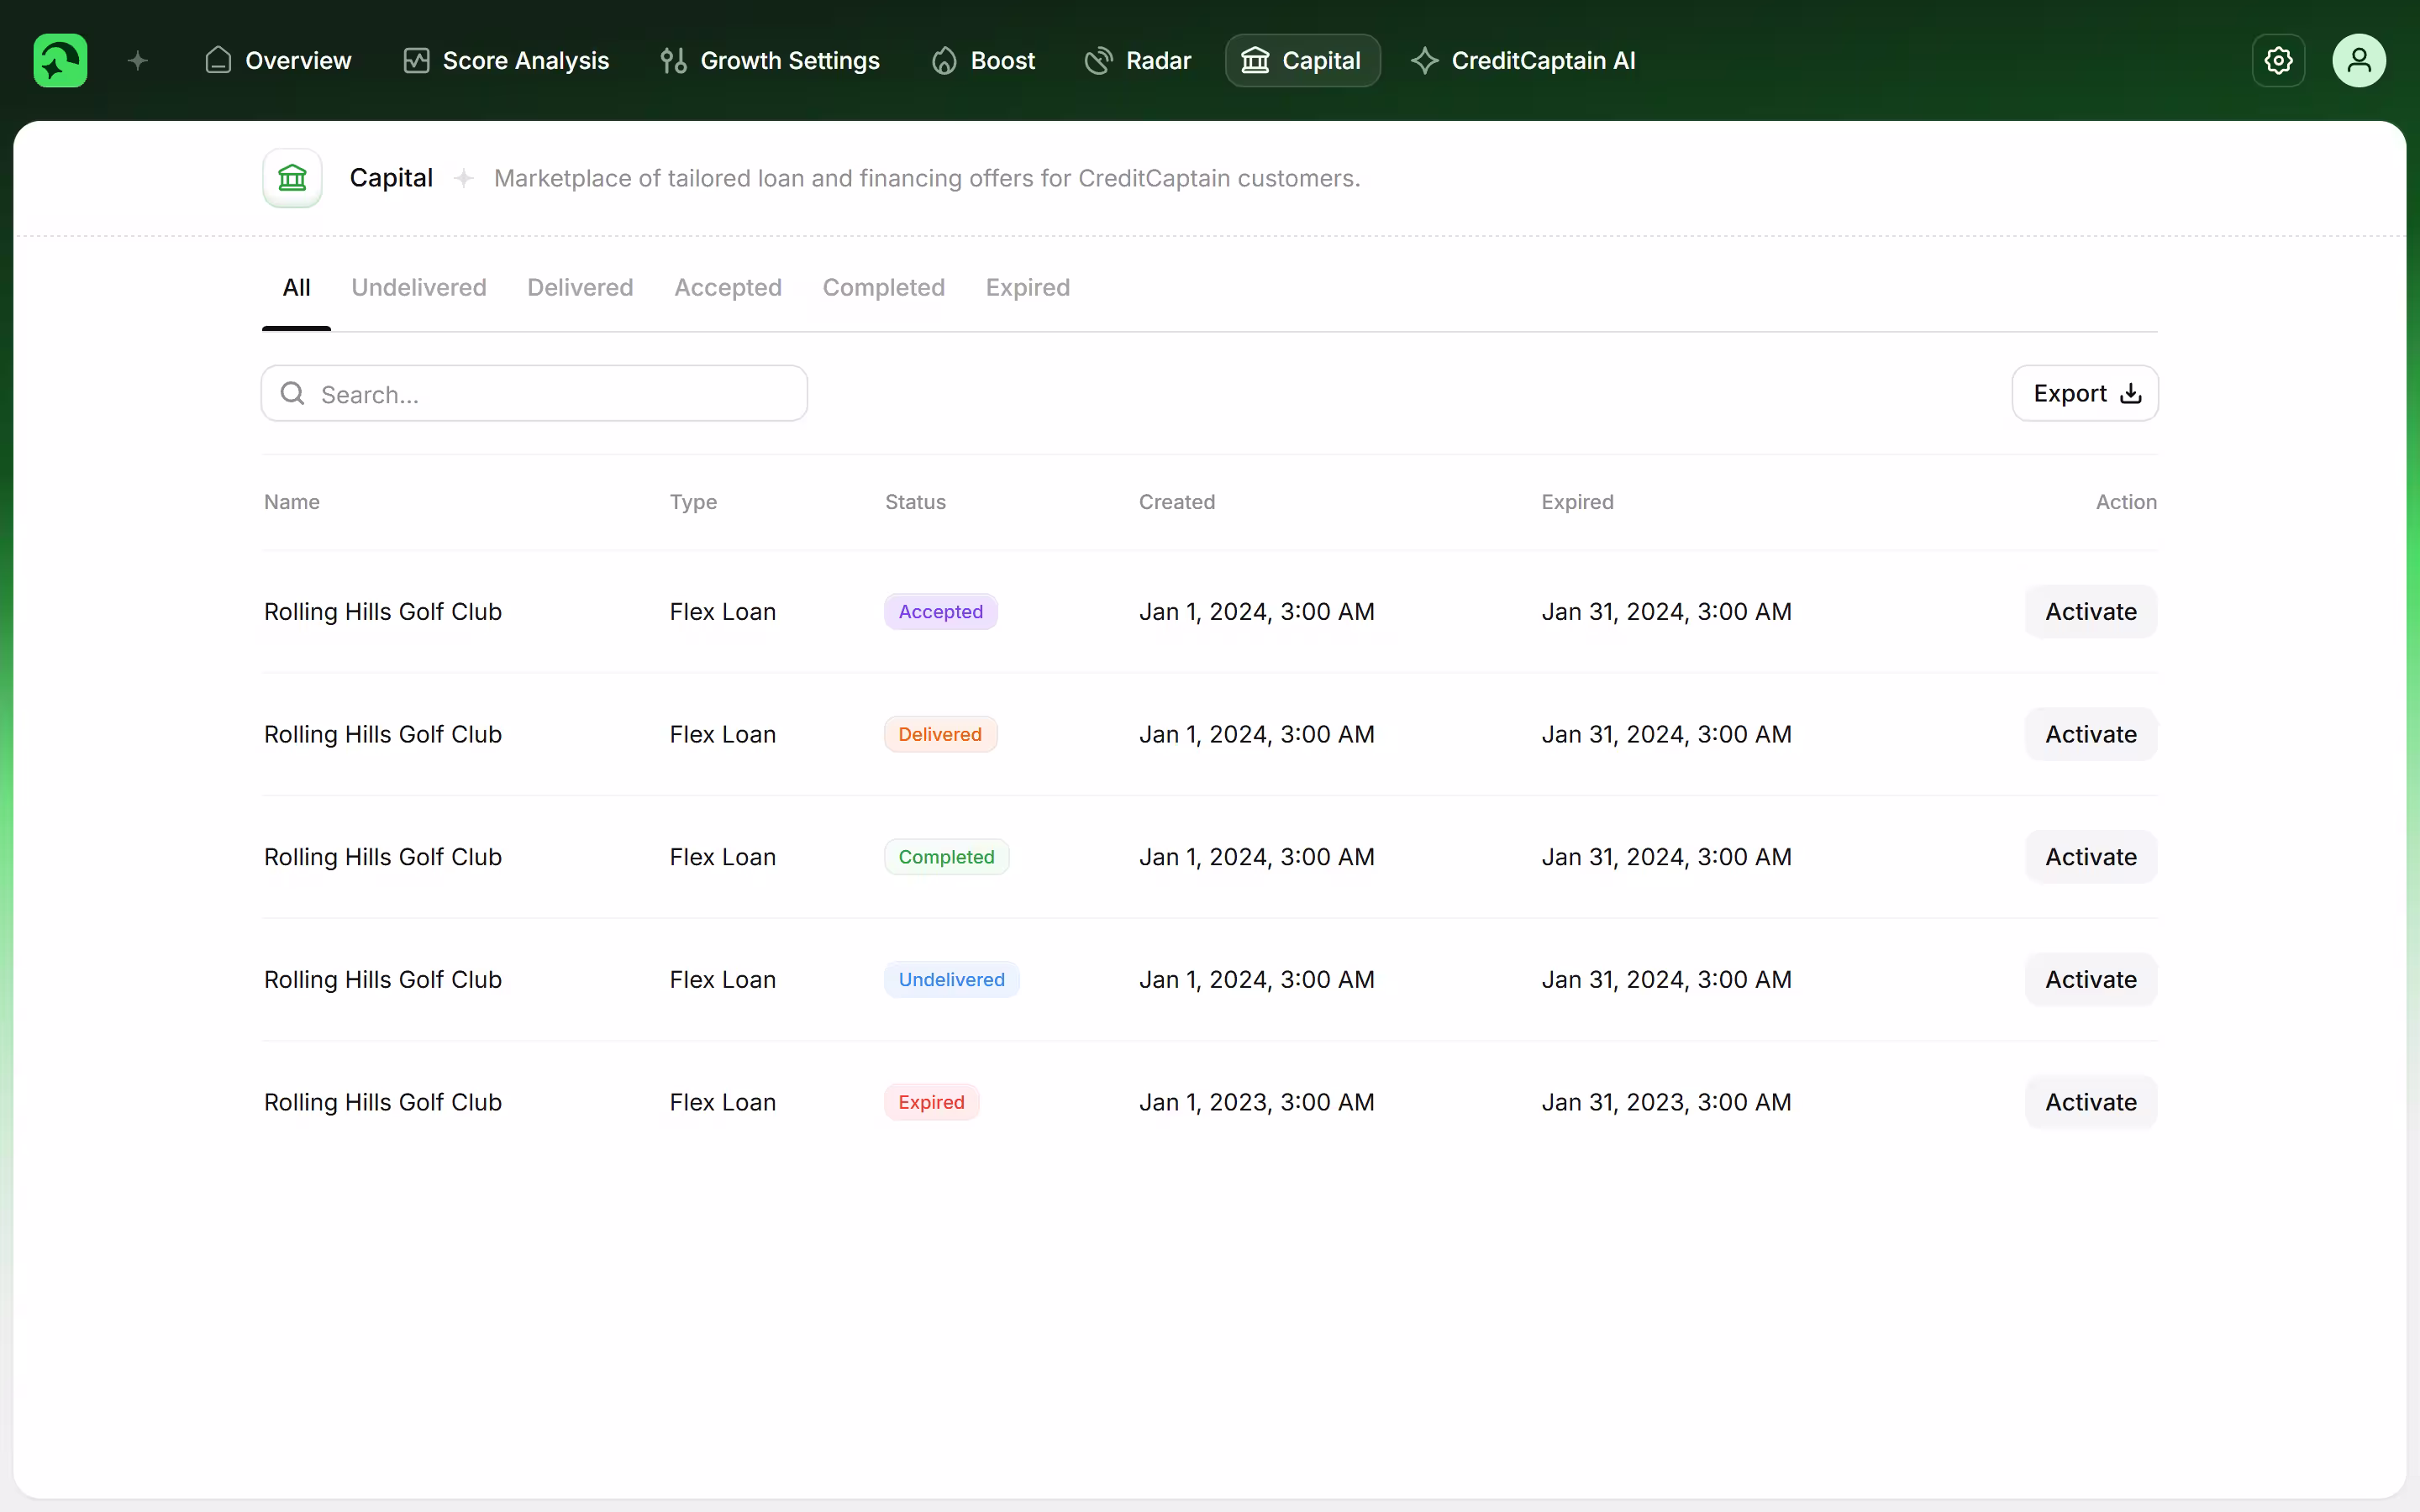Open the user profile avatar

pyautogui.click(x=2359, y=61)
